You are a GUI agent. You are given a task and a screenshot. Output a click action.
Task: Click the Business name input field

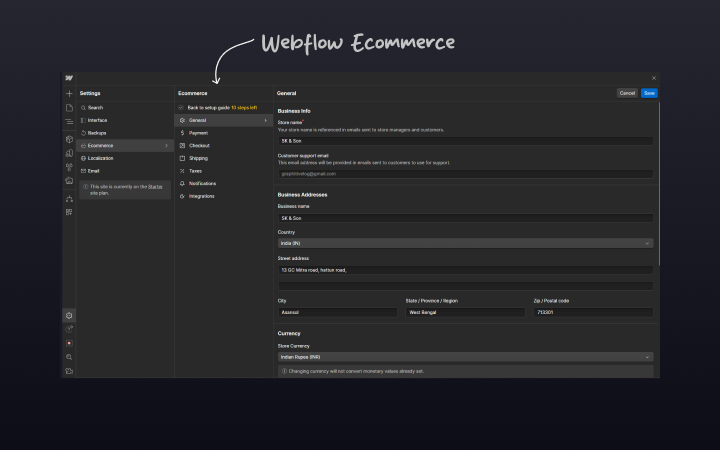[466, 218]
